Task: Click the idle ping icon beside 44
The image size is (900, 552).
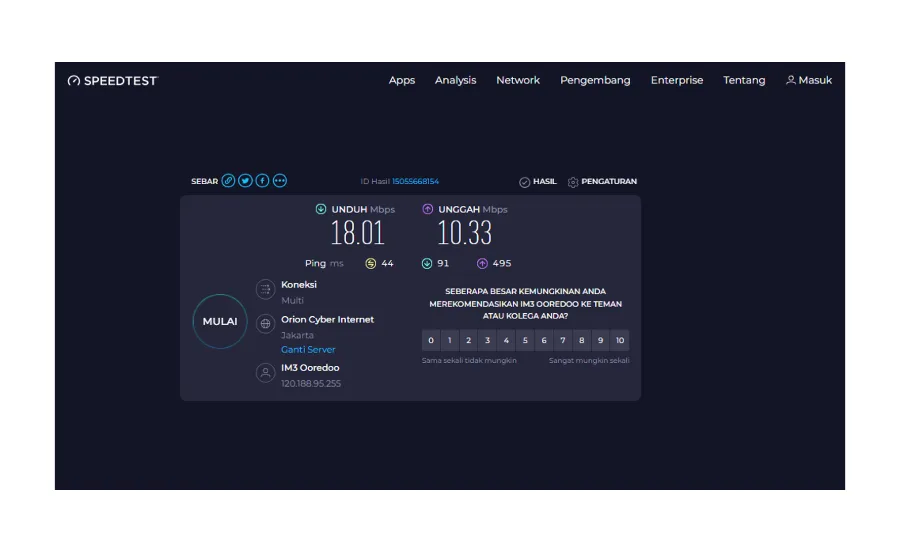Action: coord(371,263)
